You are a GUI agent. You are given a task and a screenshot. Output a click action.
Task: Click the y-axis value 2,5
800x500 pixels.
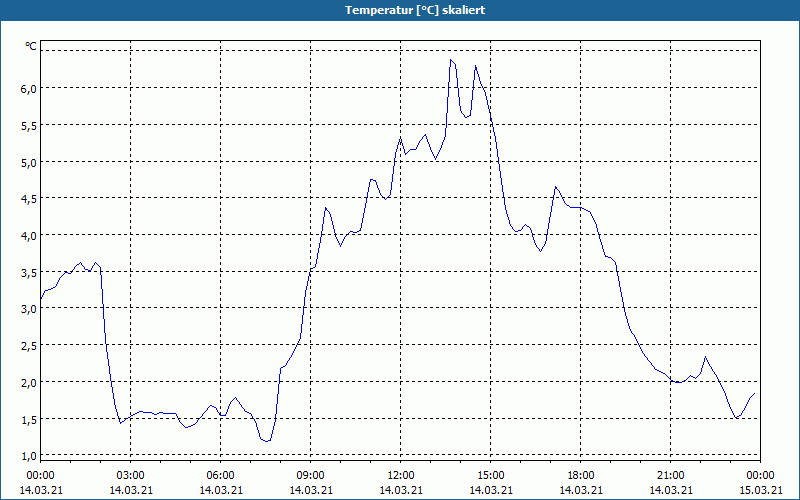[x=29, y=345]
